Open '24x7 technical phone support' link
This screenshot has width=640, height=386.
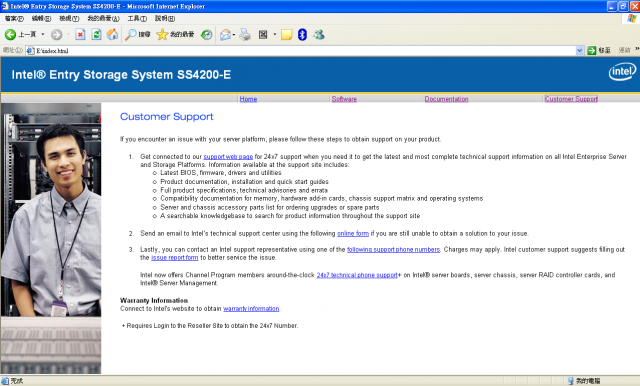357,275
